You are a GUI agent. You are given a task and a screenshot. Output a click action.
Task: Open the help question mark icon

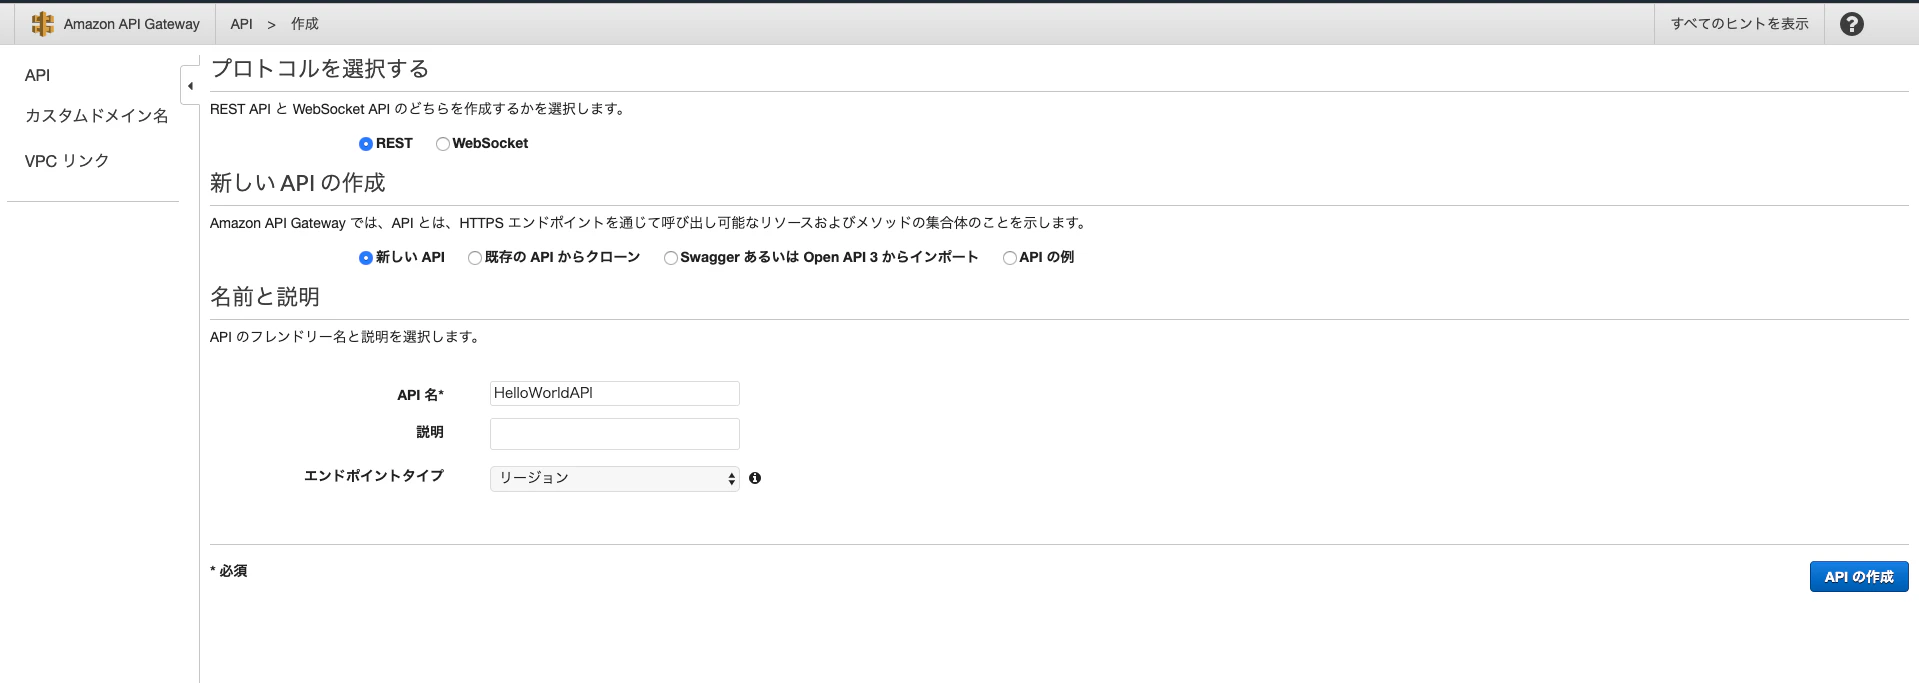[x=1851, y=24]
